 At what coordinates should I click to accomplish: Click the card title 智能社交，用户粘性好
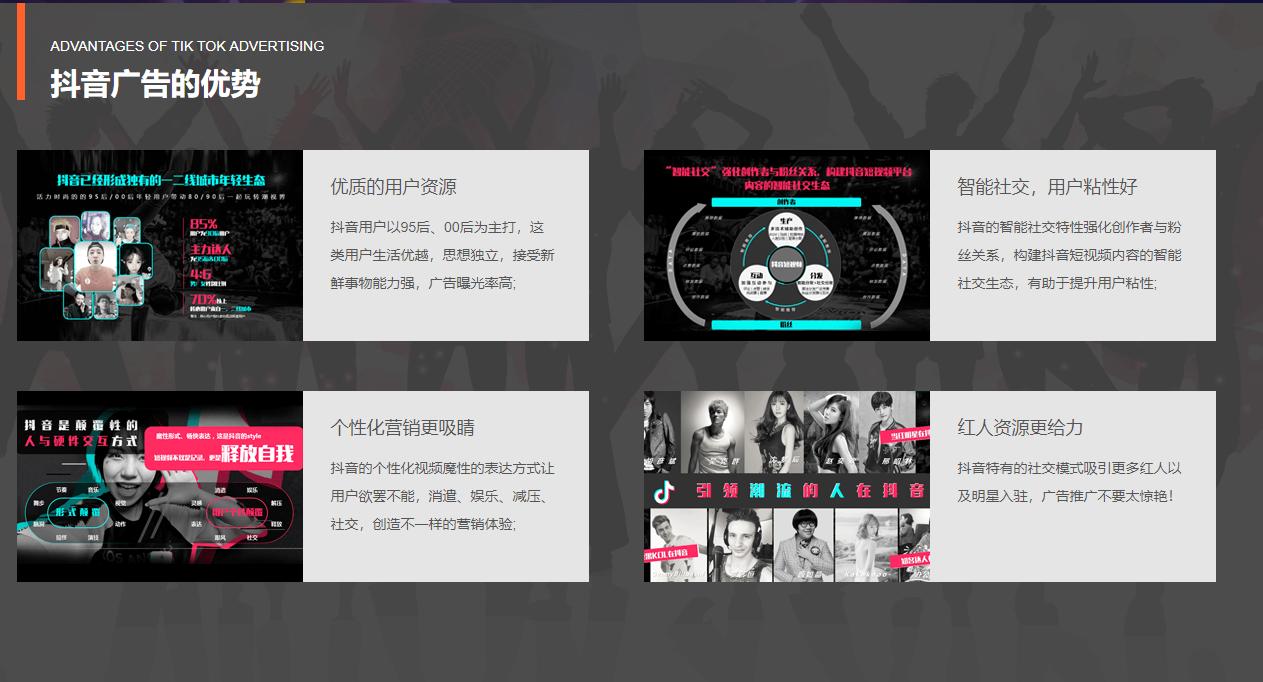(1047, 187)
